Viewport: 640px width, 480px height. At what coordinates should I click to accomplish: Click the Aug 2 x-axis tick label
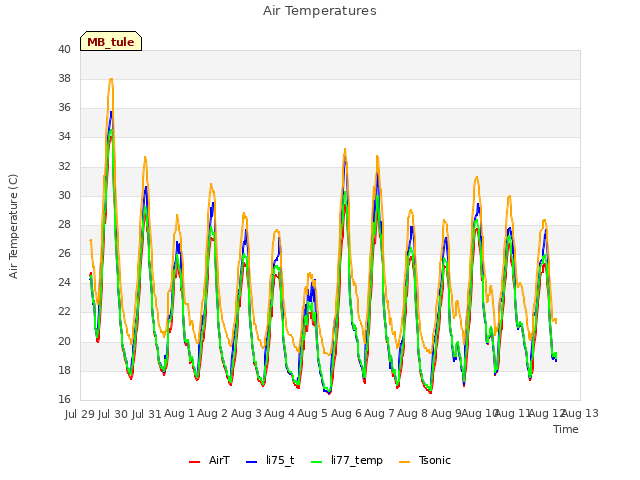tap(213, 413)
